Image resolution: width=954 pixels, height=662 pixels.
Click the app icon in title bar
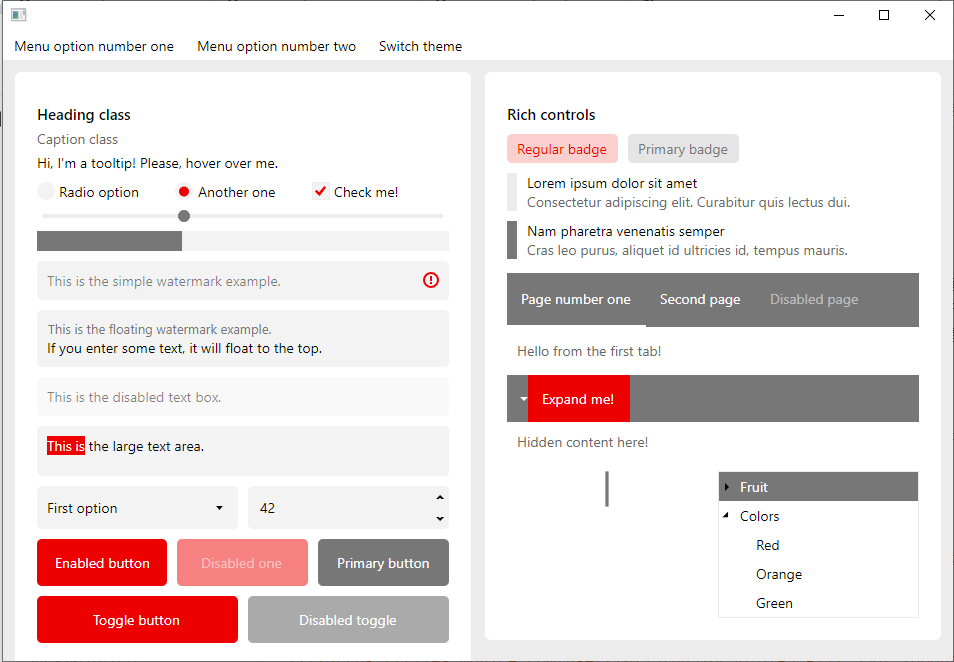[x=18, y=15]
